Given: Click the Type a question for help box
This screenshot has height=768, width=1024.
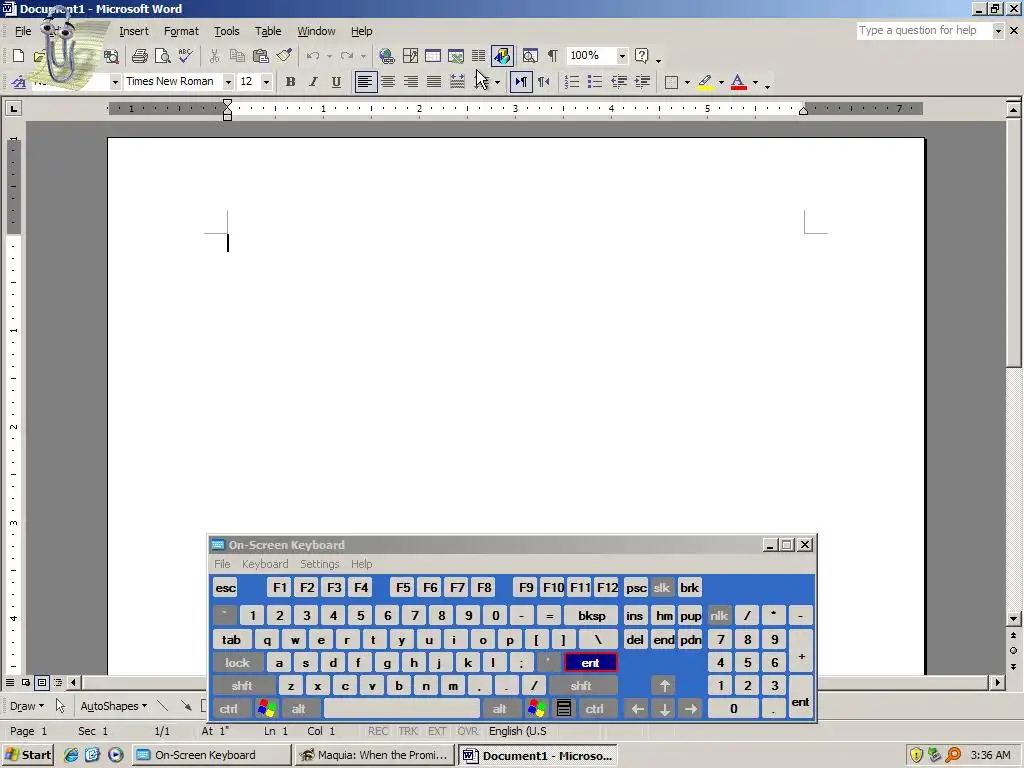Looking at the screenshot, I should tap(924, 30).
